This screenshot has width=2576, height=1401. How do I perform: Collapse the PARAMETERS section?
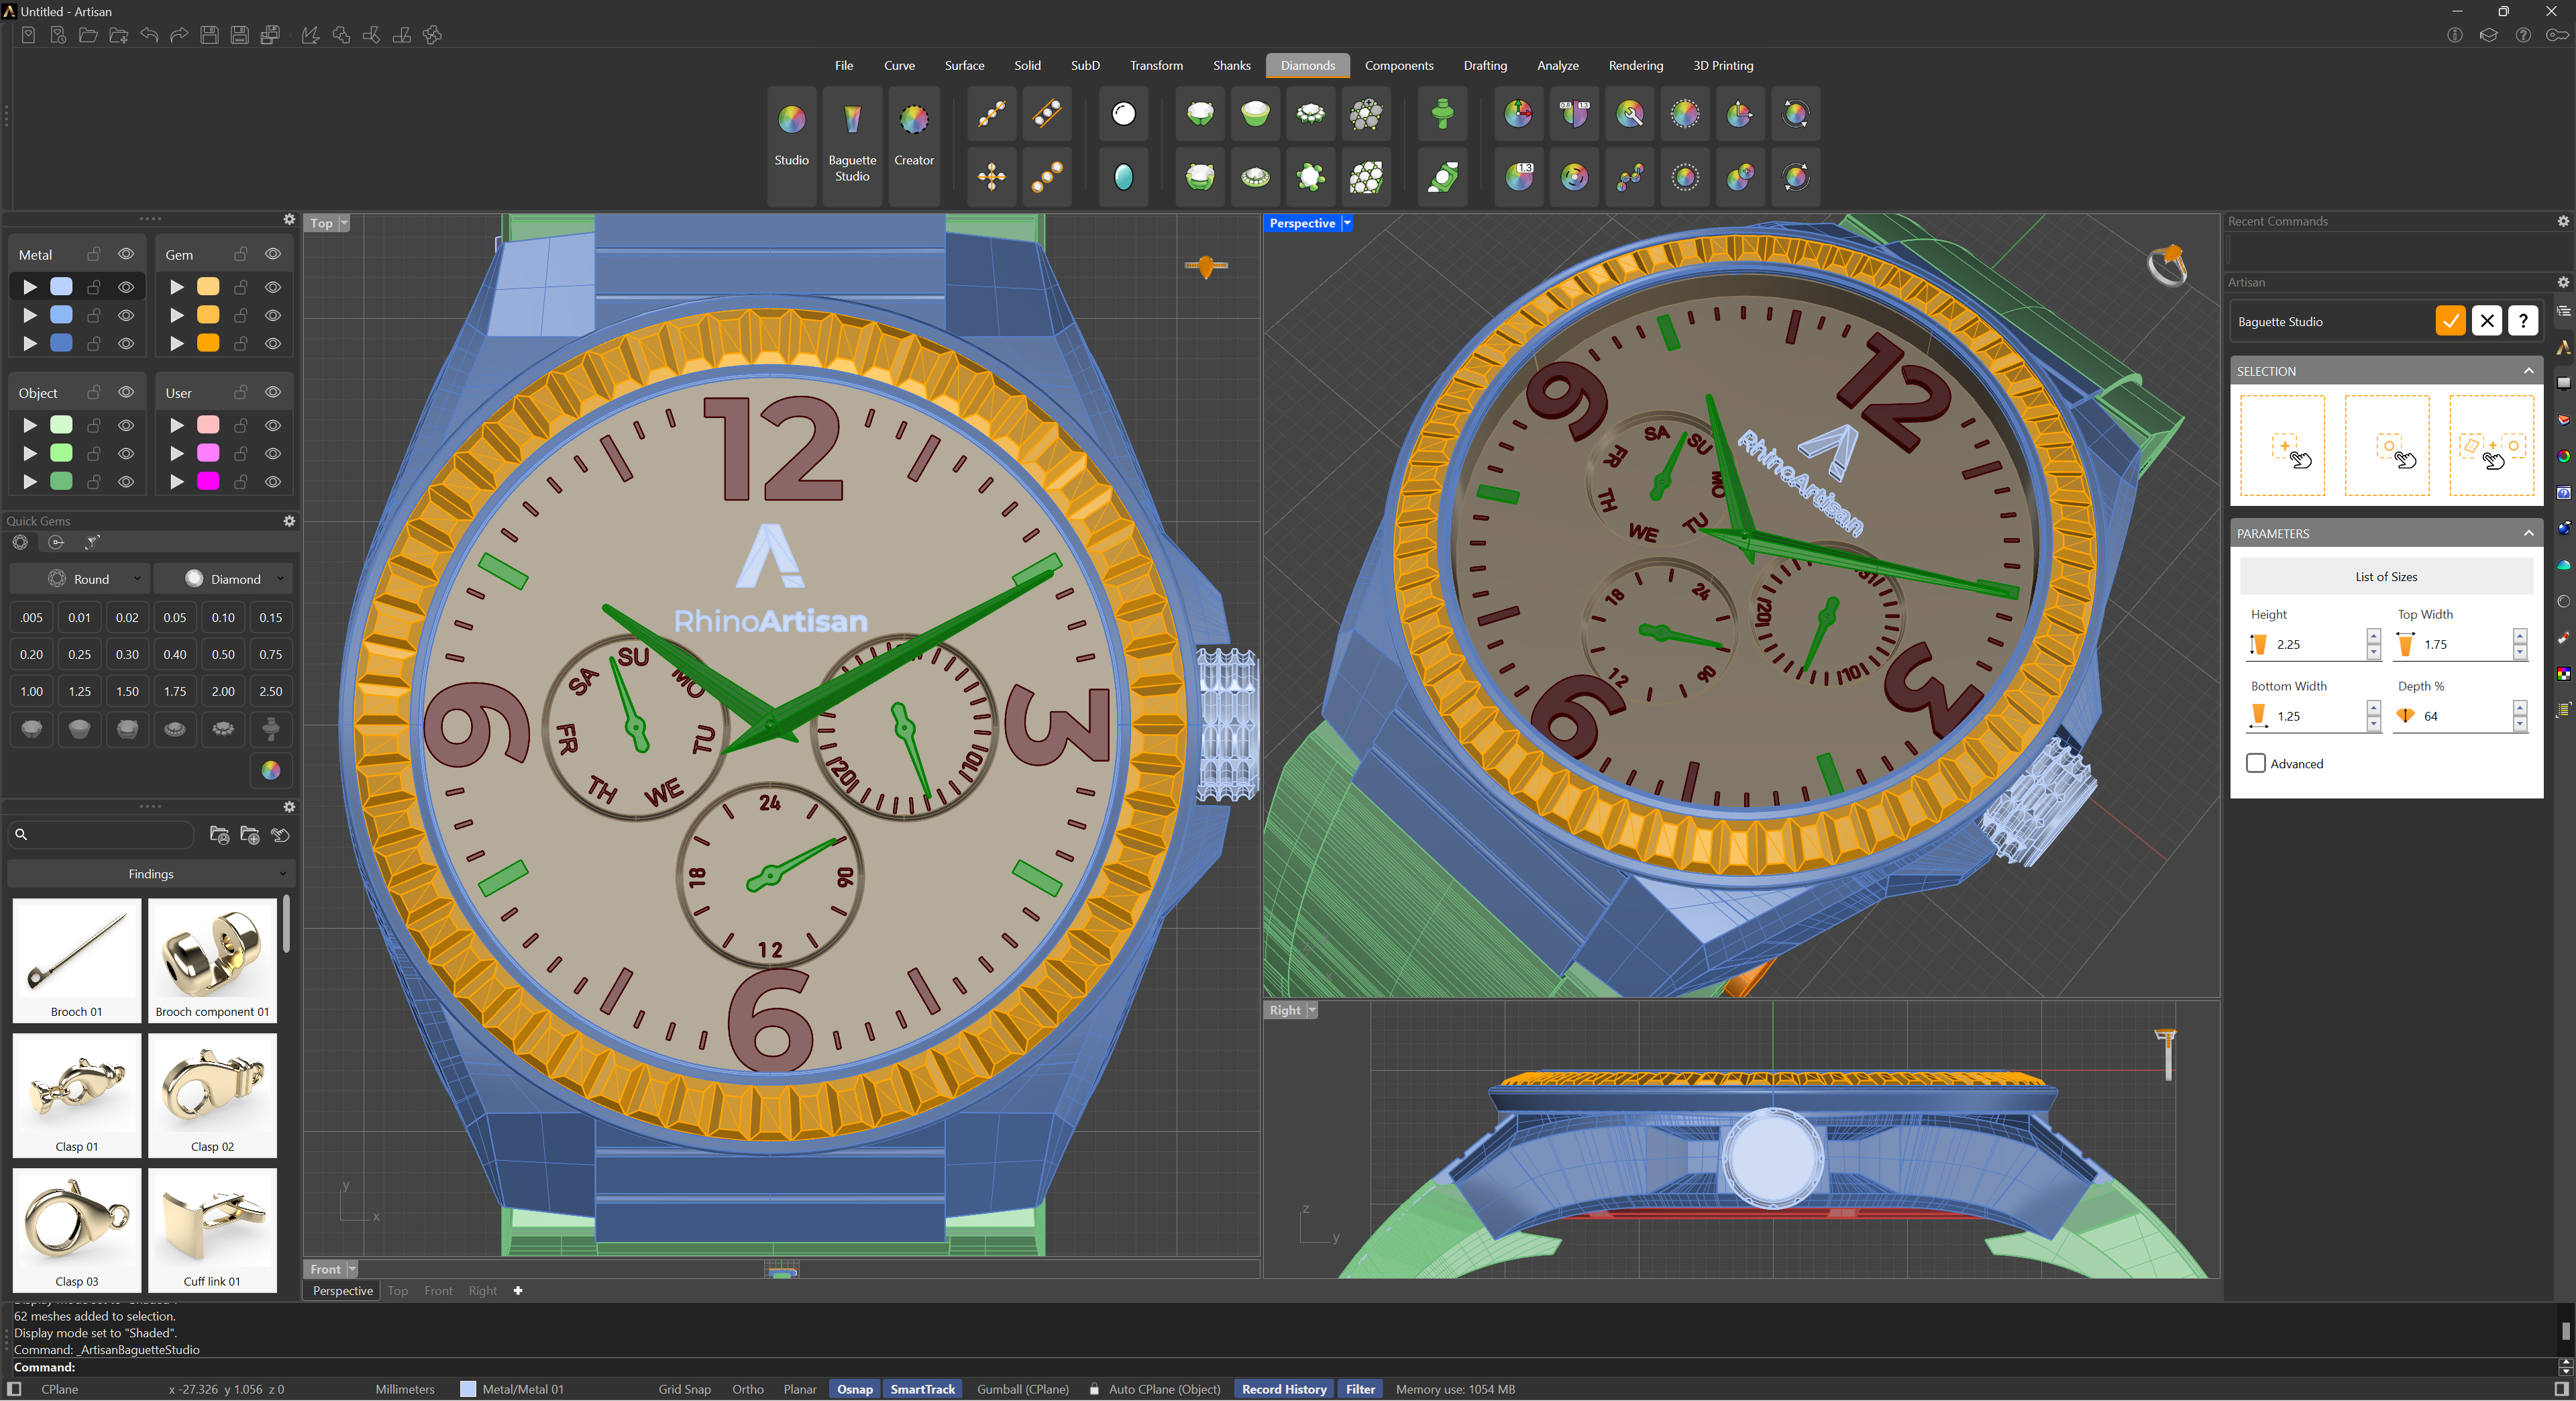2528,533
